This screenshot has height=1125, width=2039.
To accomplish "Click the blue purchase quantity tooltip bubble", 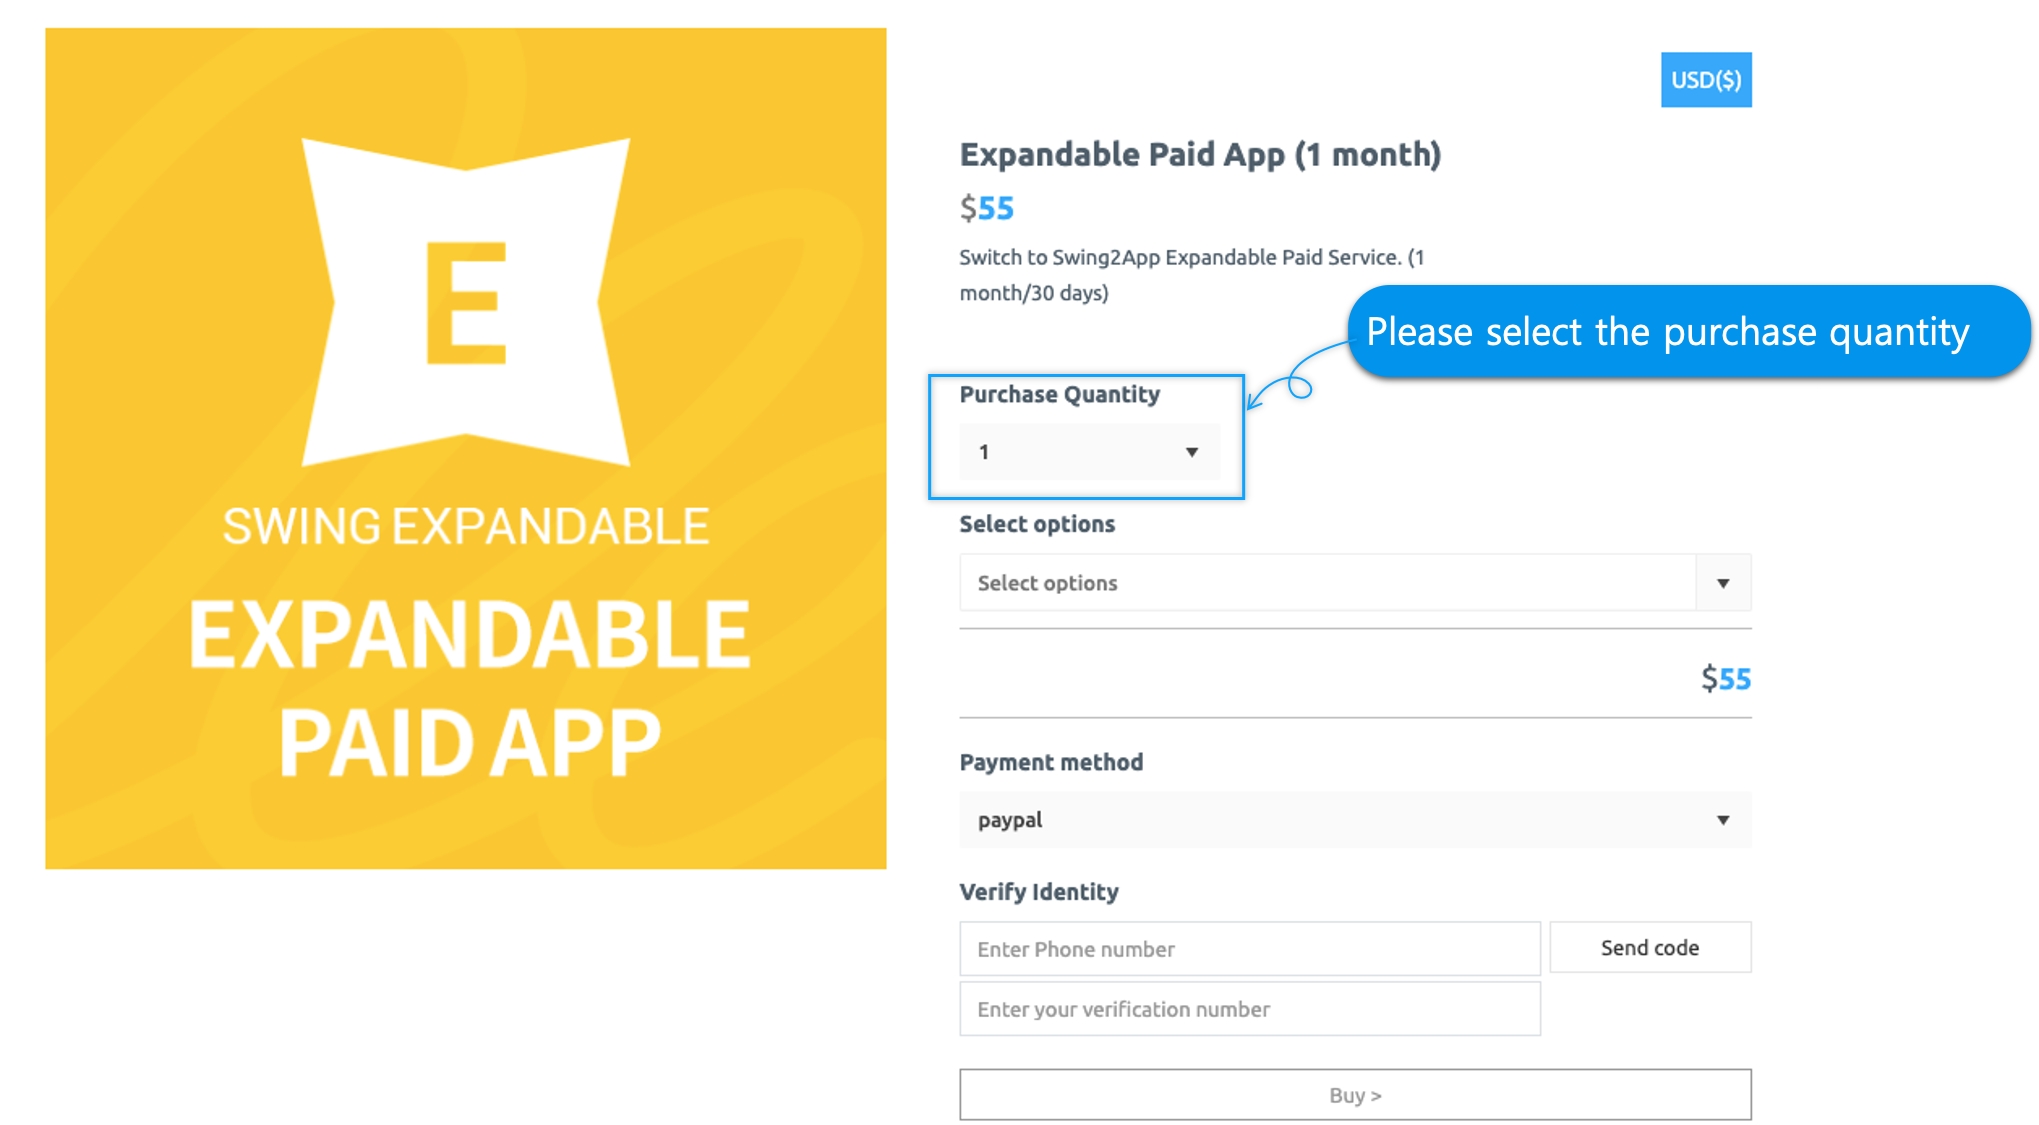I will 1688,331.
